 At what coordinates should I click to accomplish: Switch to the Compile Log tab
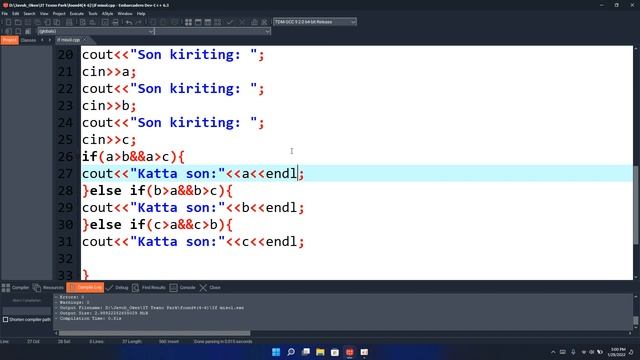(x=85, y=288)
